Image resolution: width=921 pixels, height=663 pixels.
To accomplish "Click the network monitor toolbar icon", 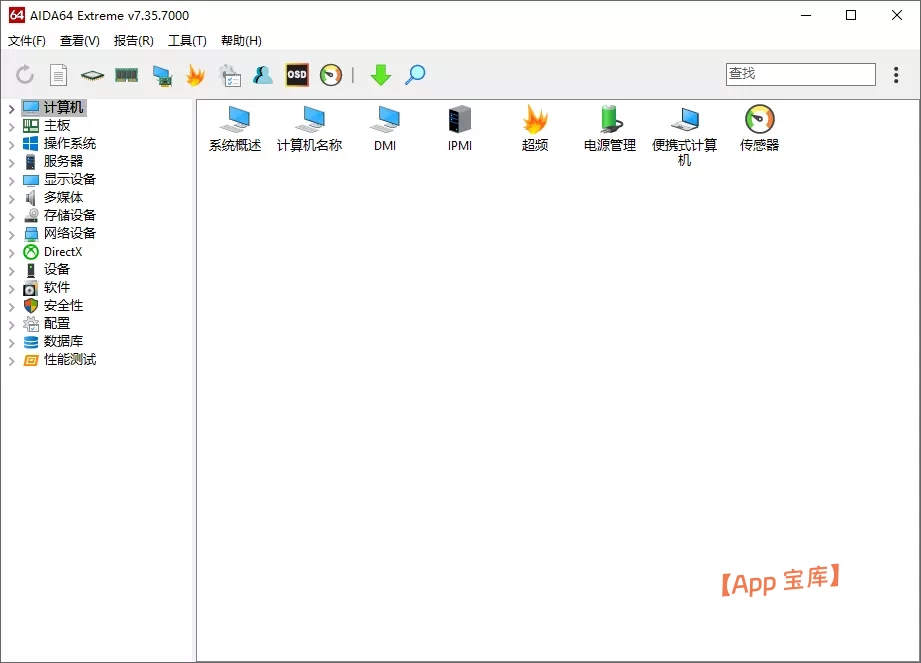I will pos(162,76).
